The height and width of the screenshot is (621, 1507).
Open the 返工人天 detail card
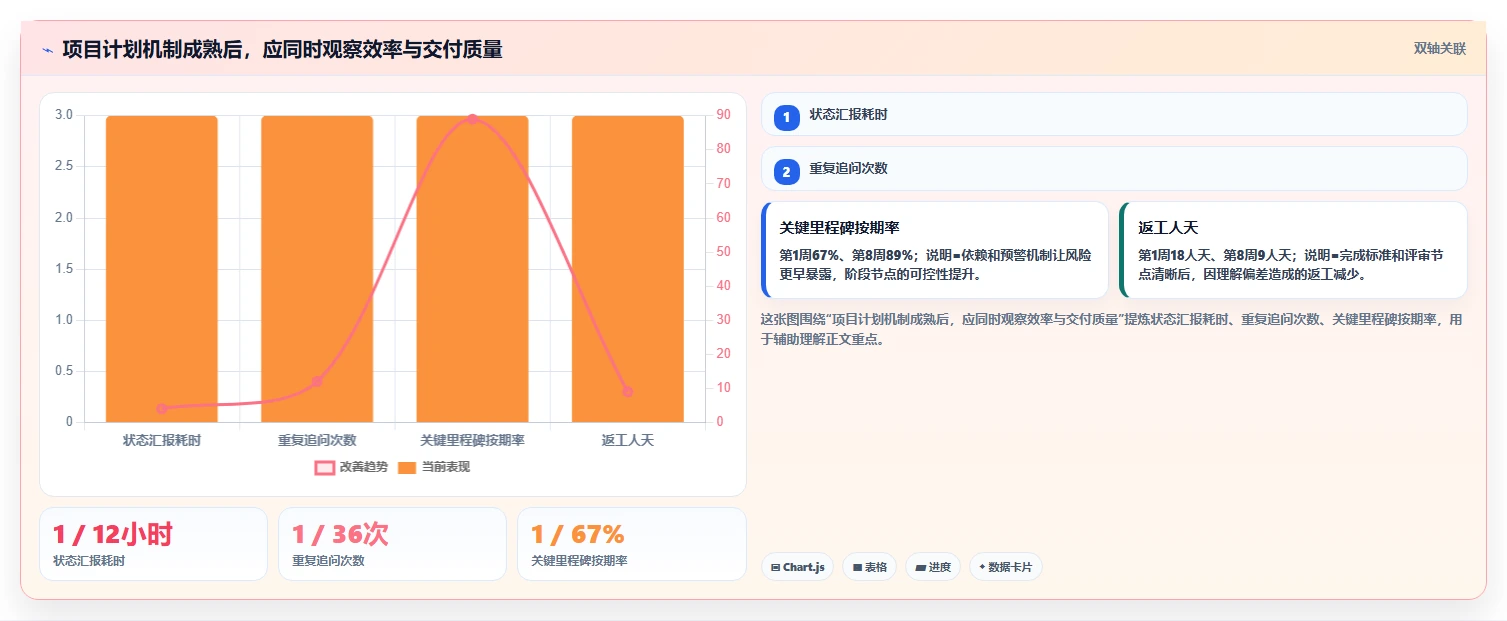pyautogui.click(x=1293, y=250)
